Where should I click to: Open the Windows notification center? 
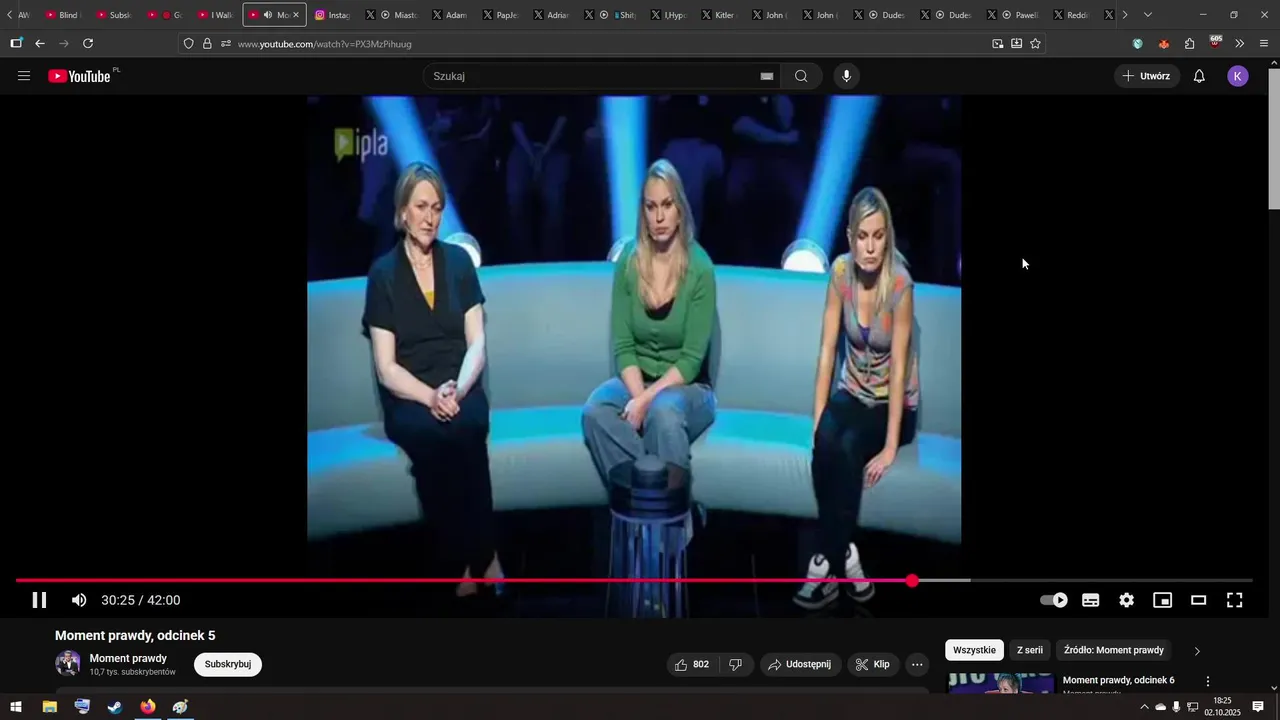tap(1259, 707)
